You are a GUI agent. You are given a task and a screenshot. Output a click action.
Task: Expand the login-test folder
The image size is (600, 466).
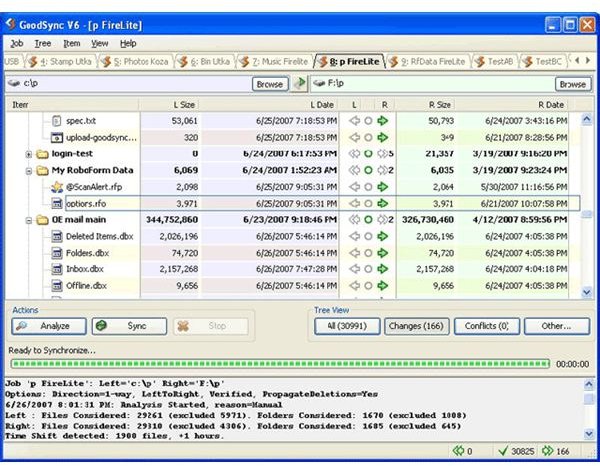pos(29,154)
